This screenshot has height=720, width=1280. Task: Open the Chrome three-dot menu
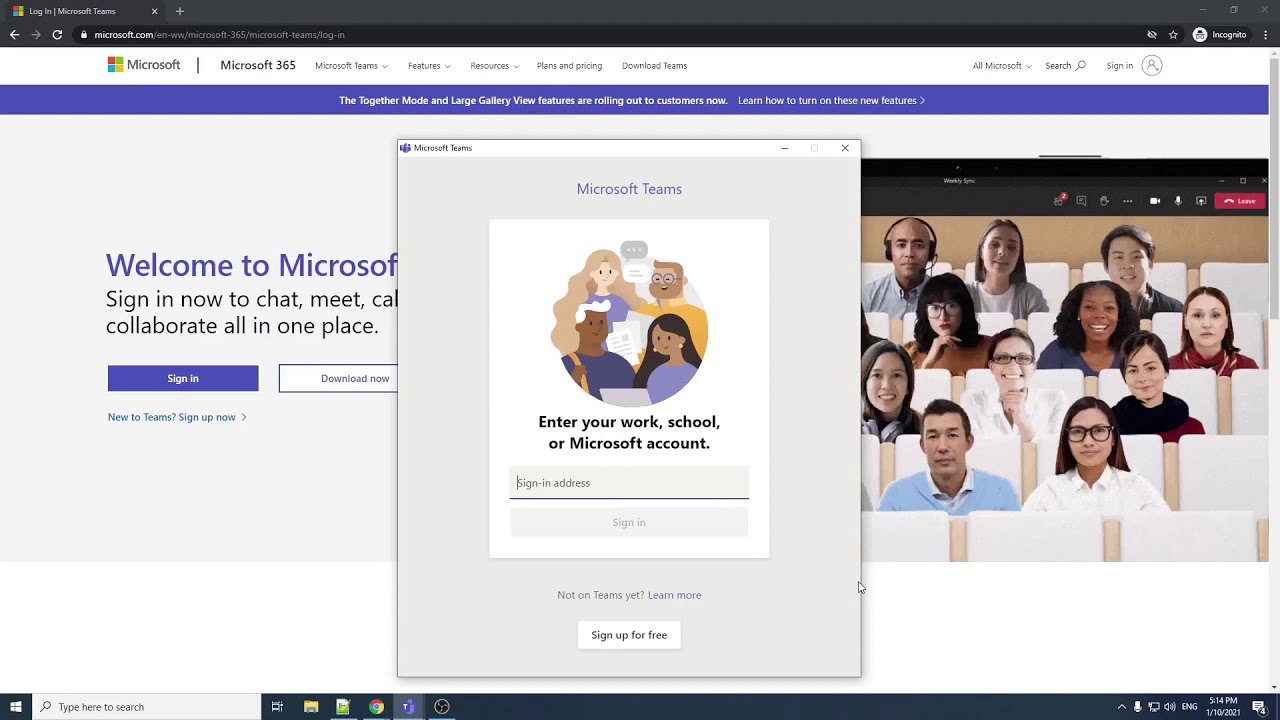tap(1266, 35)
